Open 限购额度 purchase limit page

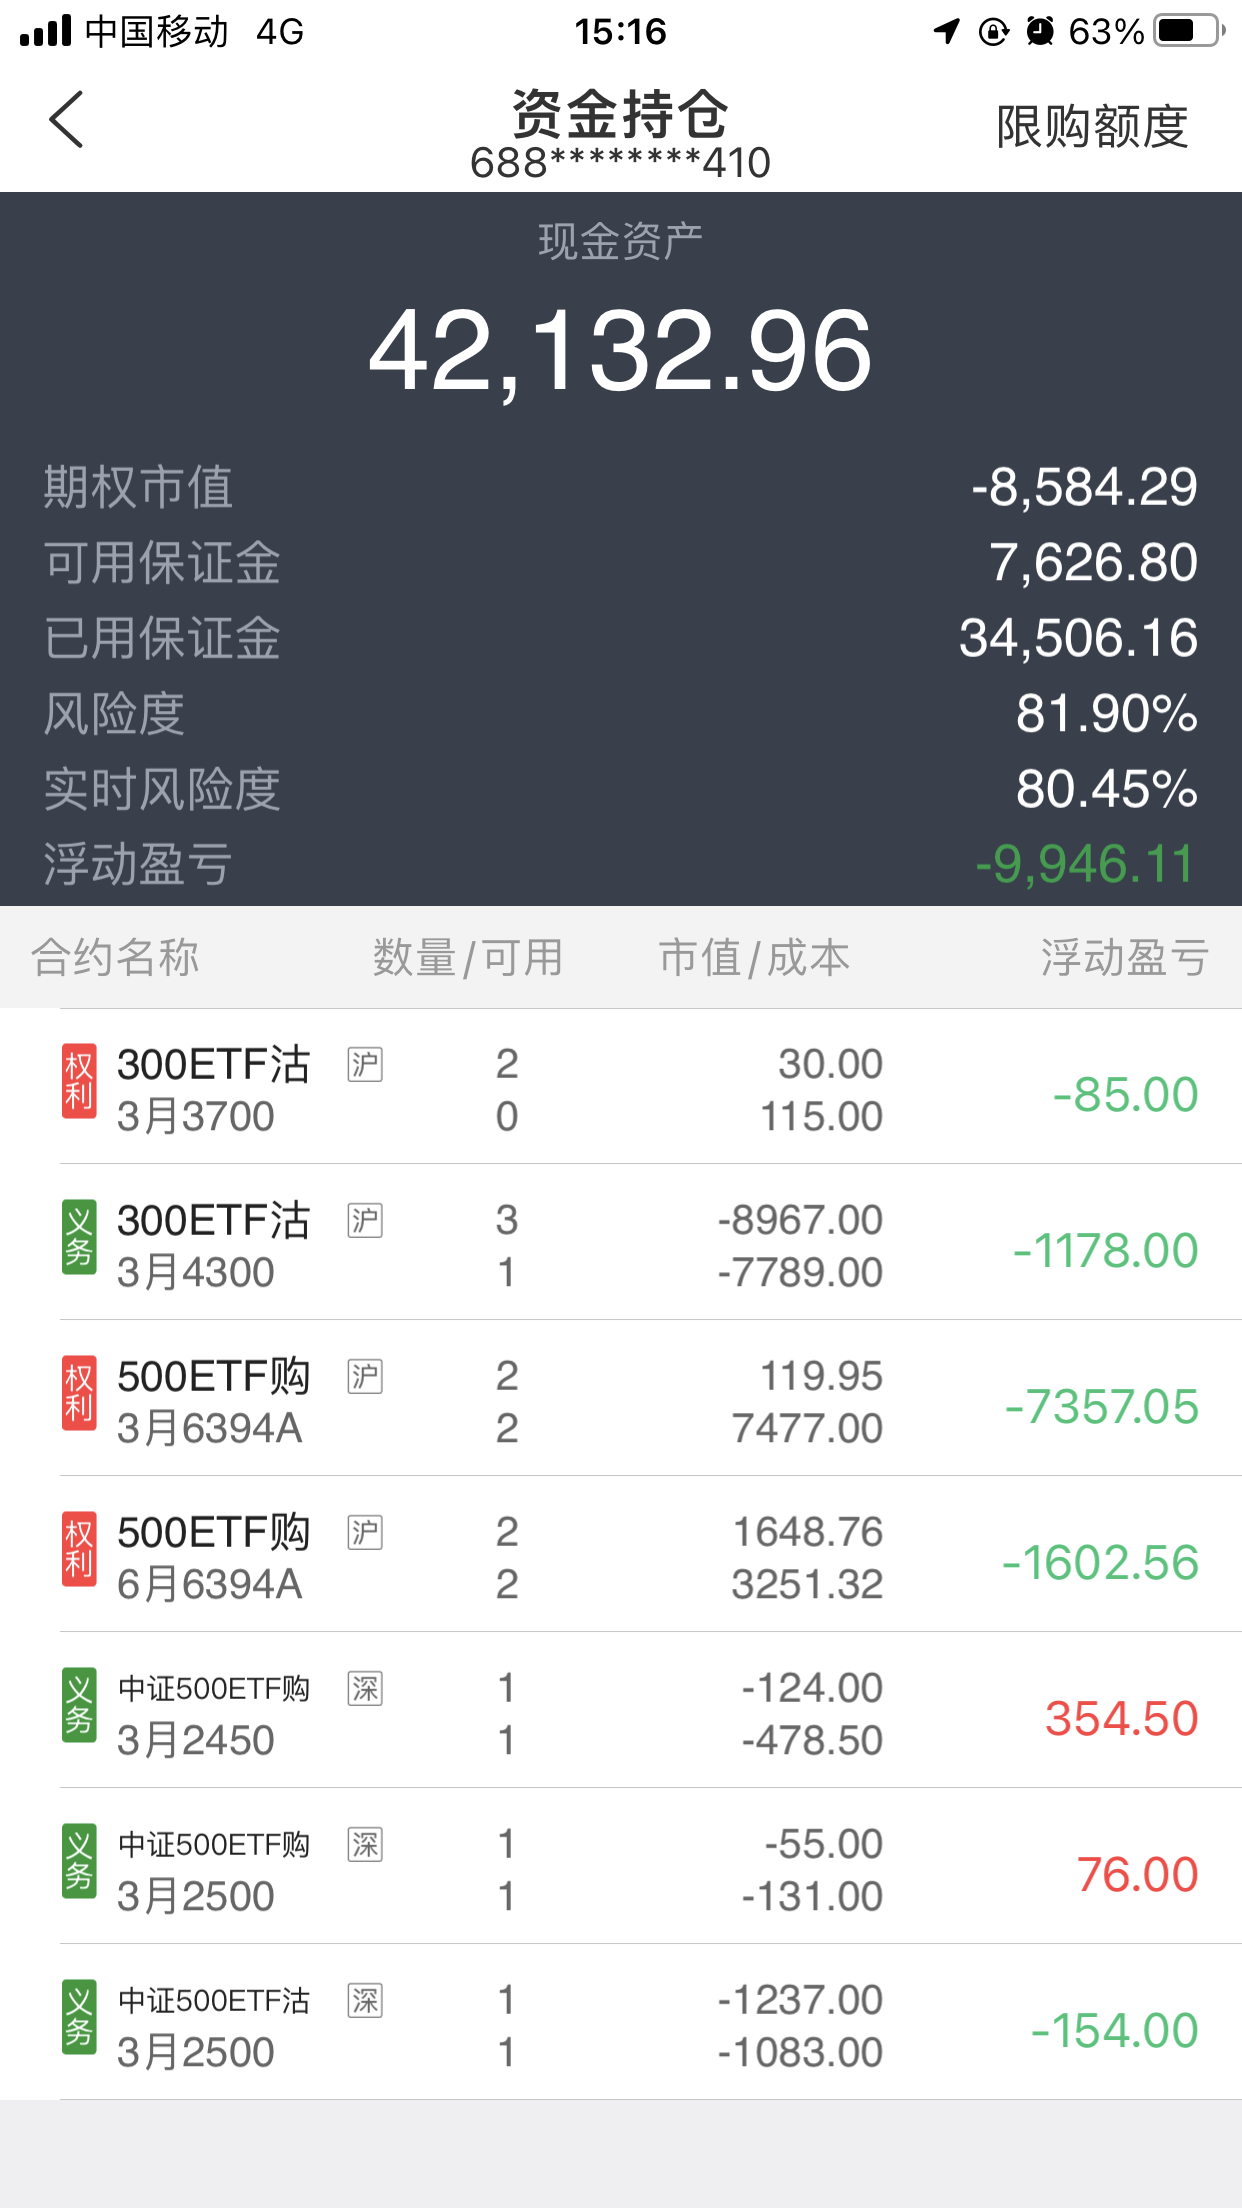point(1092,127)
